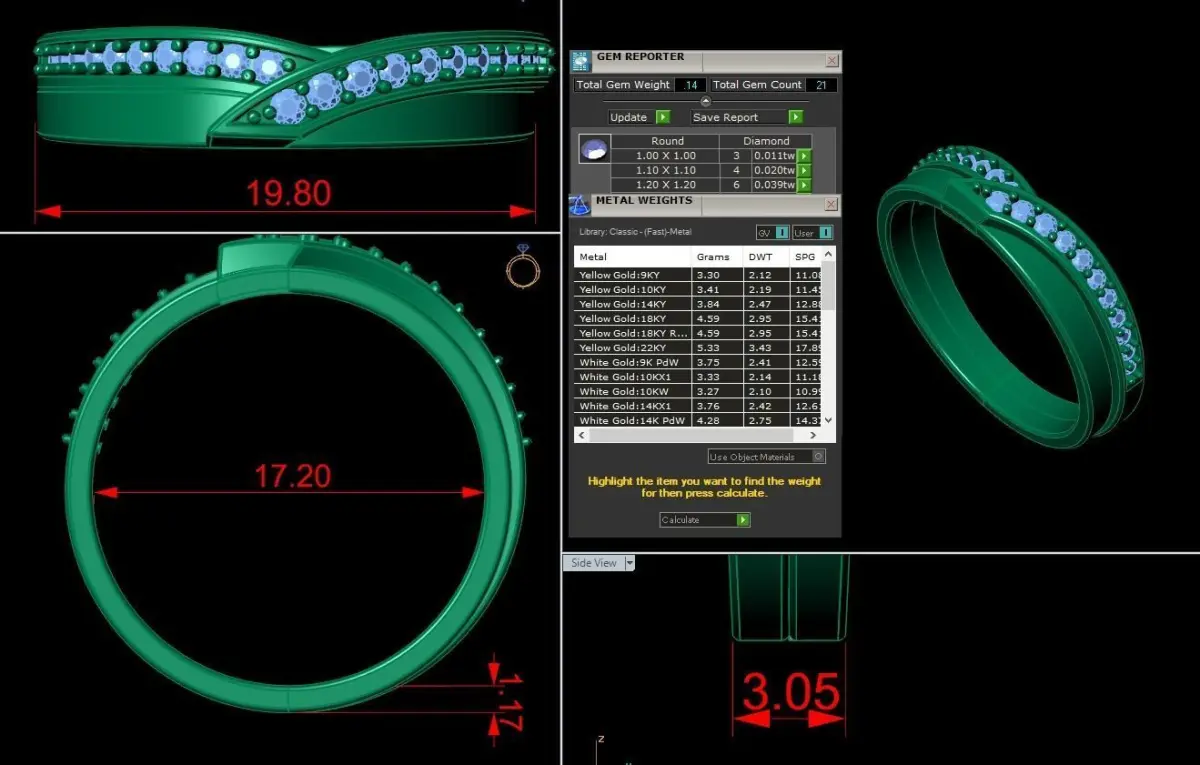
Task: Open the Side View dropdown arrow
Action: (x=629, y=563)
